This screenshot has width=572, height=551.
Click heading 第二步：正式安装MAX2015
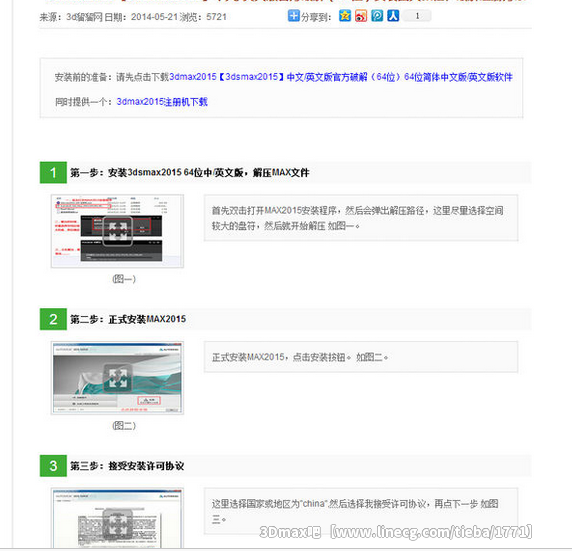128,319
